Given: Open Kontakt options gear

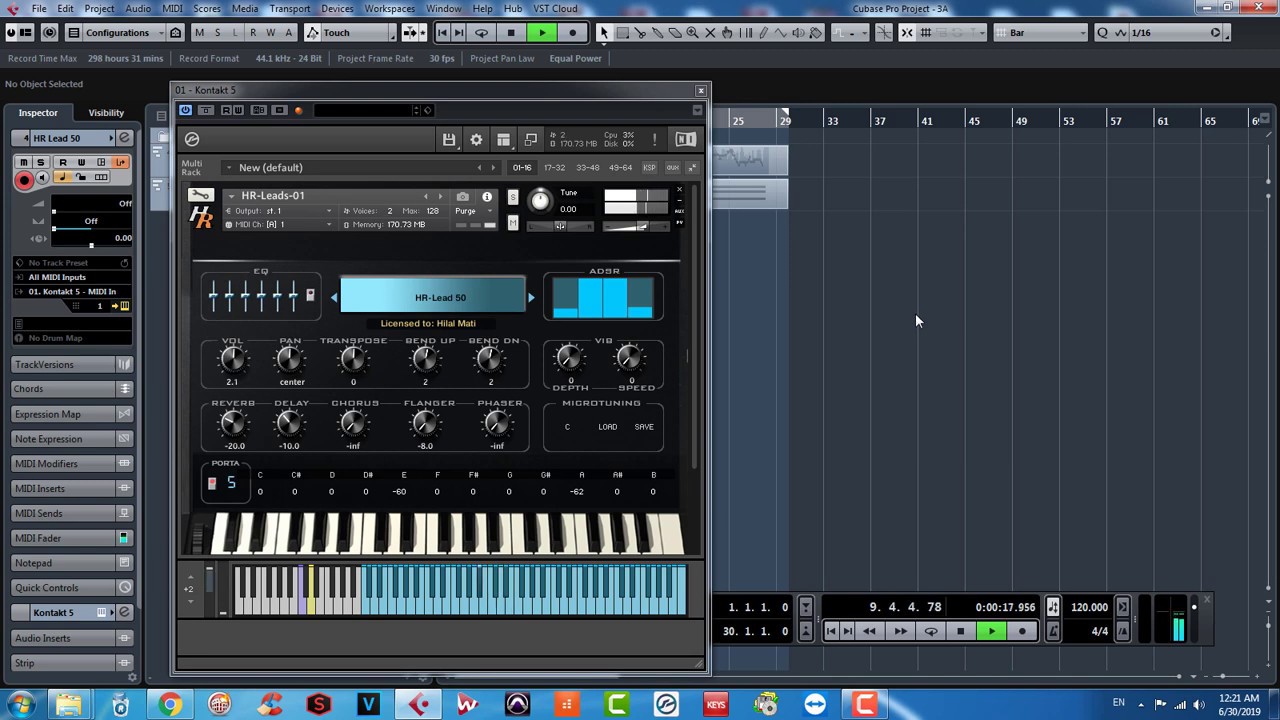Looking at the screenshot, I should (x=476, y=140).
